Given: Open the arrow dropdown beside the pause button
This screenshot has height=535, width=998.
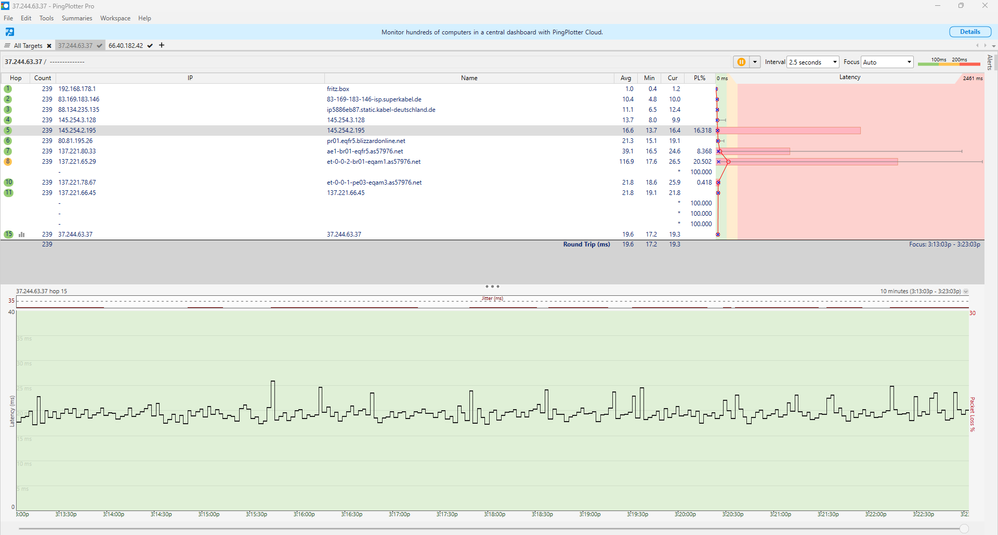Looking at the screenshot, I should coord(755,62).
